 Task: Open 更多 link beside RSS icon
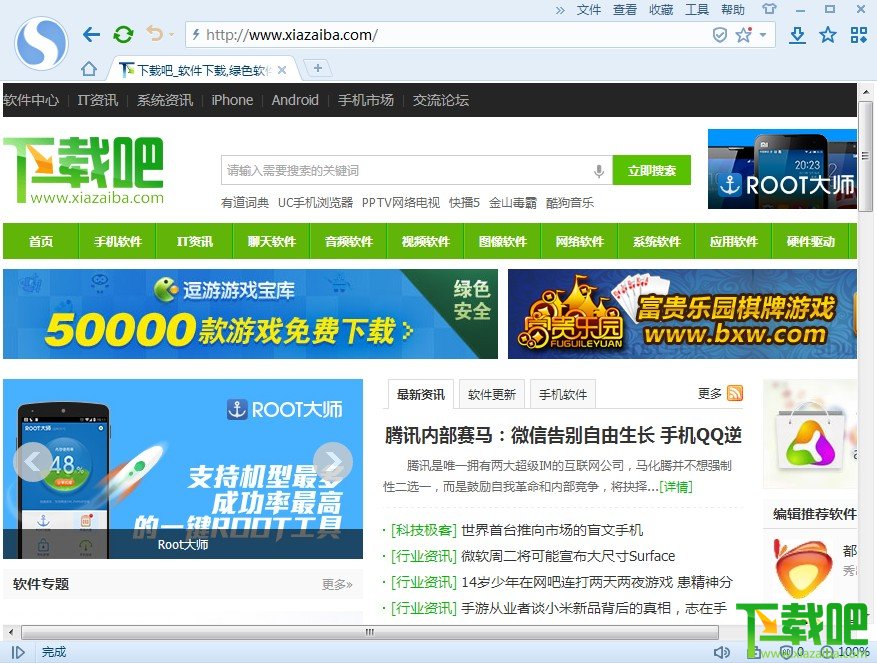pyautogui.click(x=710, y=394)
